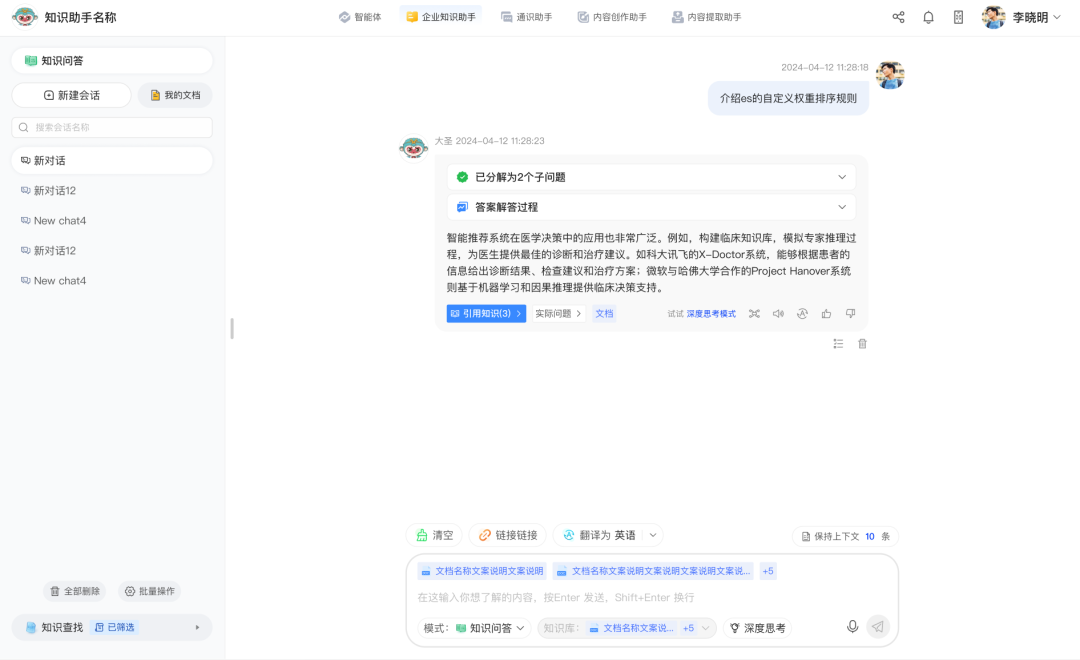Click the 新建会话 button
Image resolution: width=1080 pixels, height=660 pixels.
point(72,95)
